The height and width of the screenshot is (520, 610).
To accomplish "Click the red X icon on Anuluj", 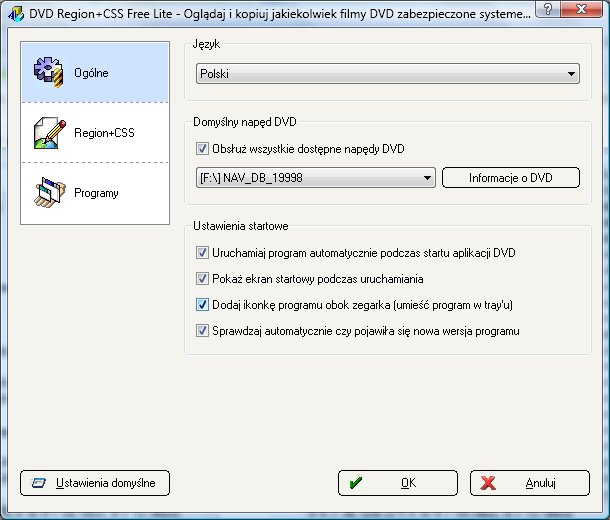I will (x=488, y=483).
